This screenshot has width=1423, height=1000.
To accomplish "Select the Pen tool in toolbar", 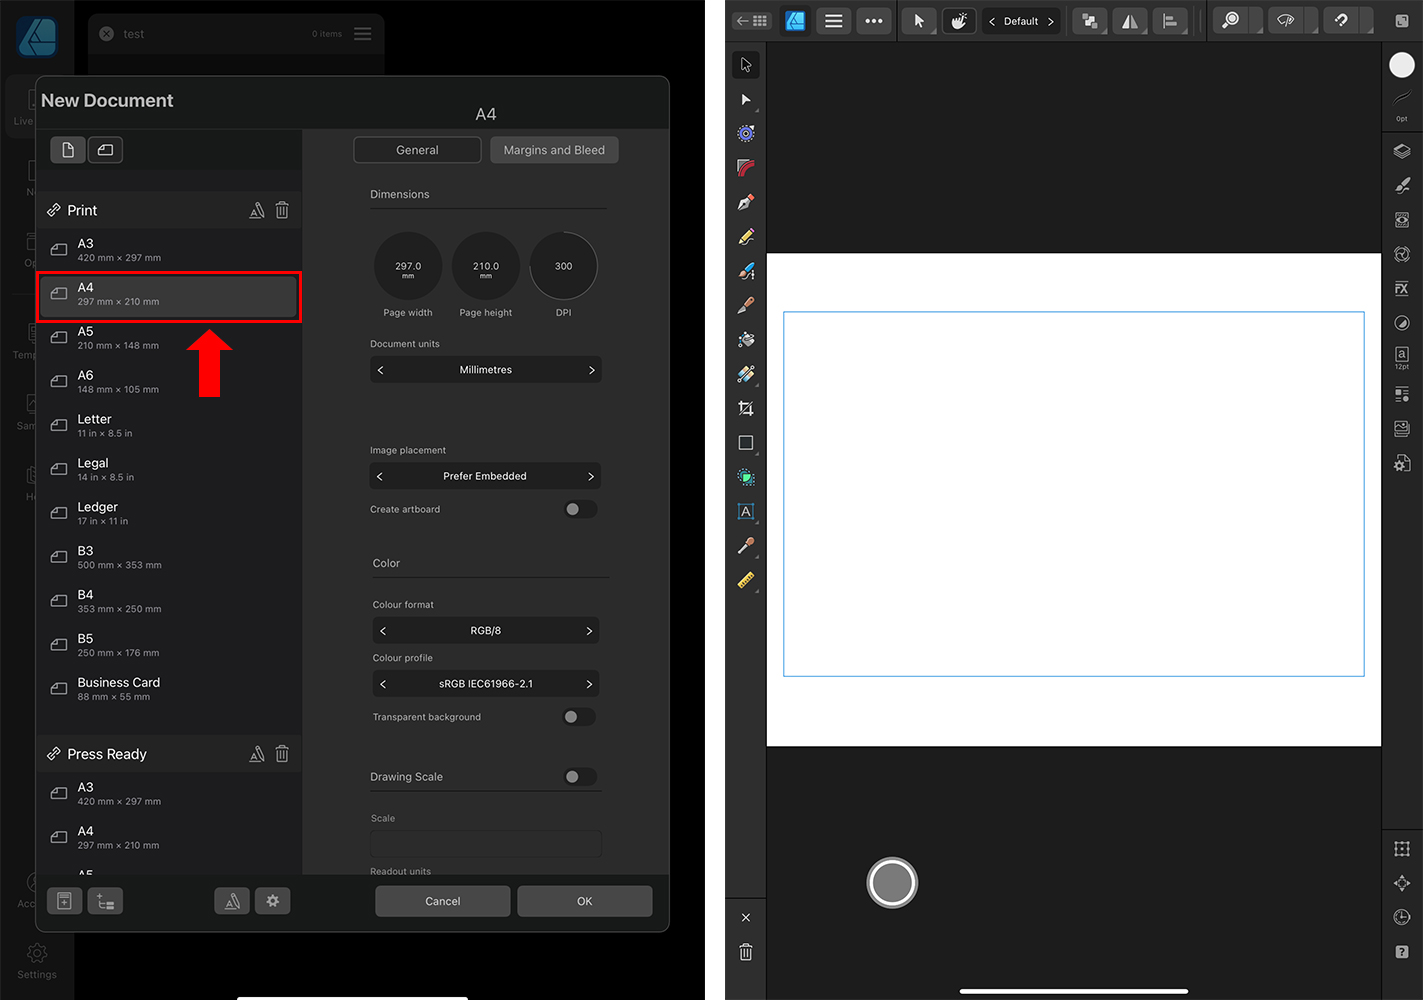I will (746, 203).
